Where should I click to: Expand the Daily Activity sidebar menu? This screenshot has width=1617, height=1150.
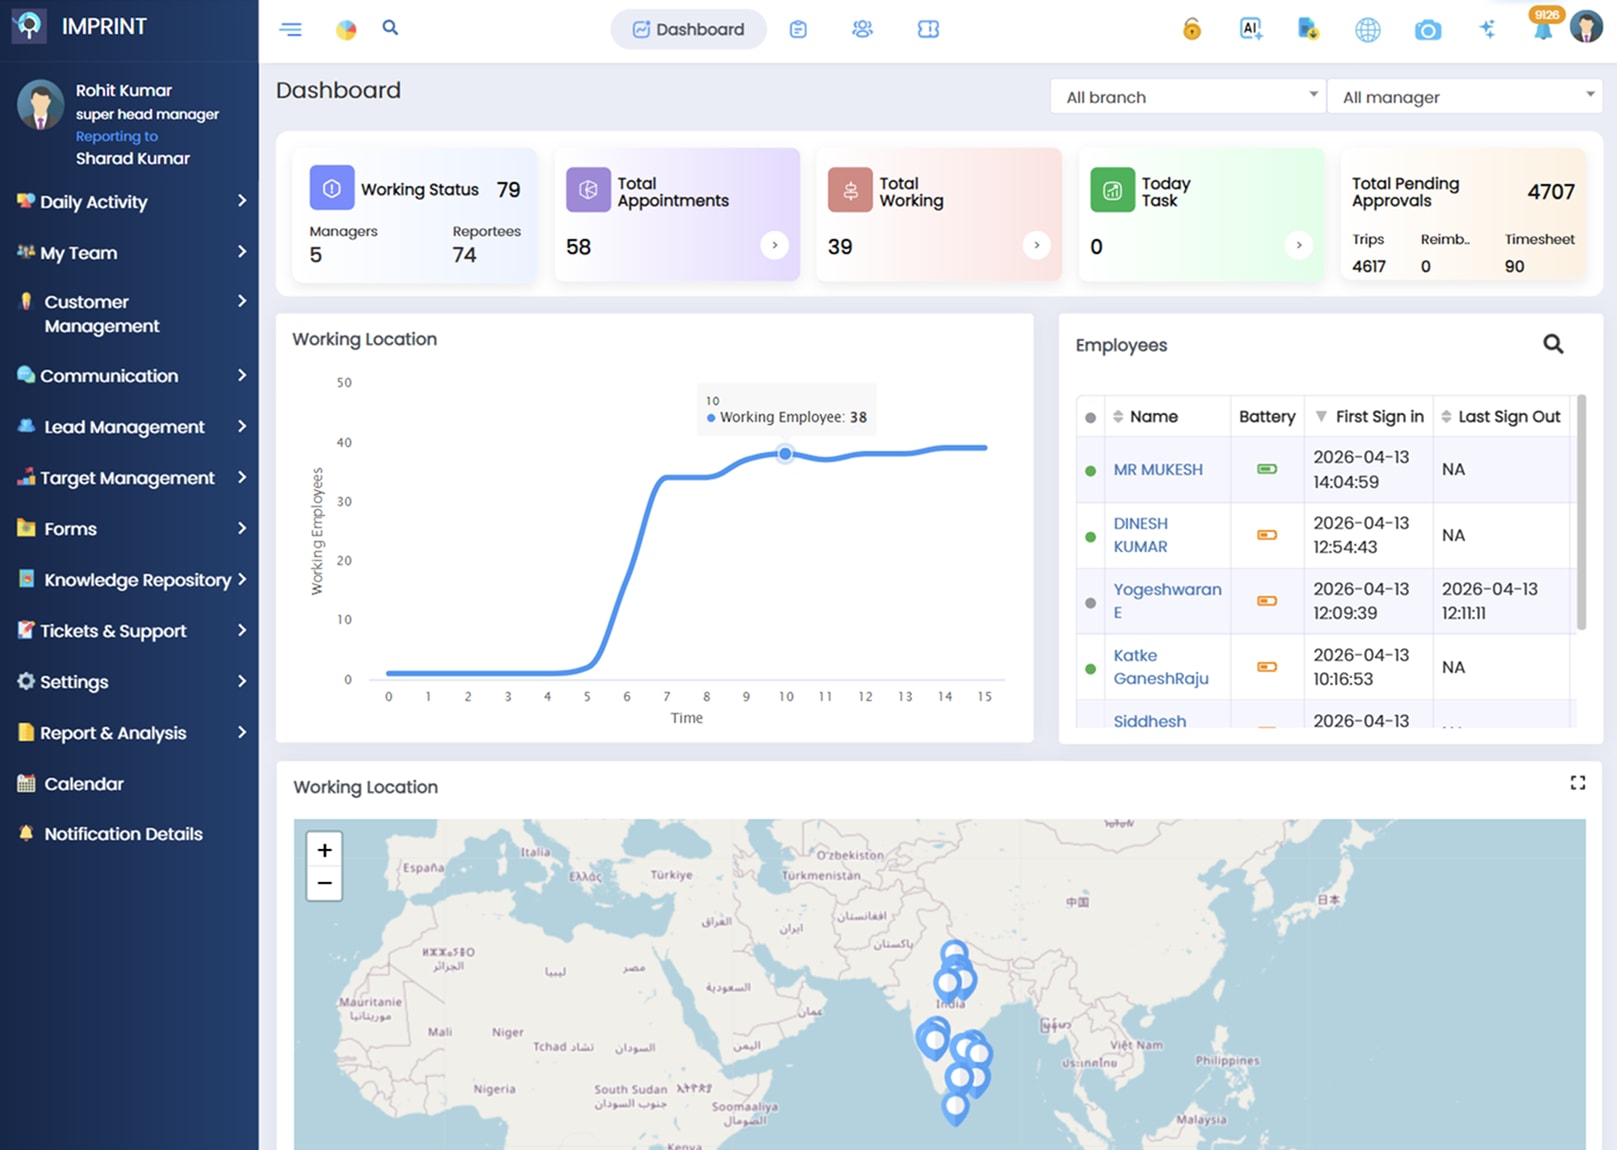coord(129,201)
